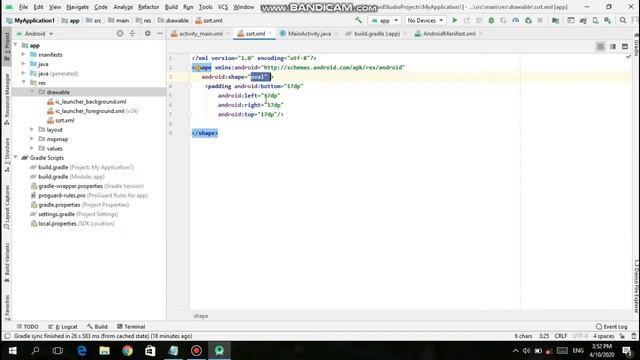The width and height of the screenshot is (640, 360).
Task: Open the Logcat tool window button
Action: click(63, 327)
